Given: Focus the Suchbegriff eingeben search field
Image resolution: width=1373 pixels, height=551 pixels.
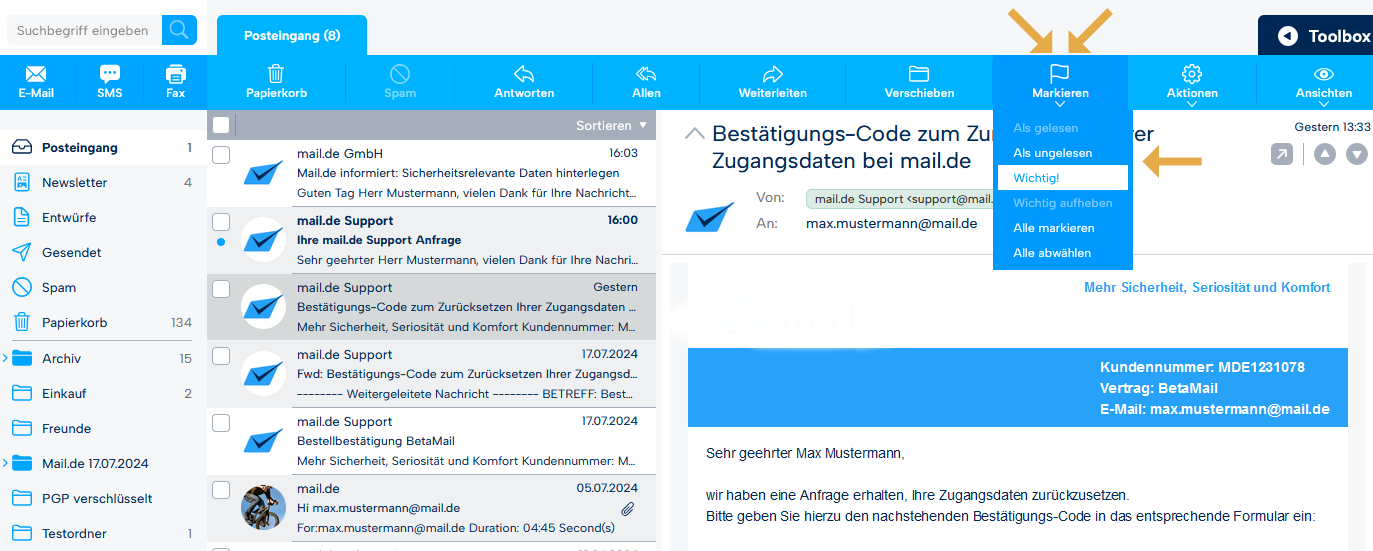Looking at the screenshot, I should pyautogui.click(x=83, y=30).
